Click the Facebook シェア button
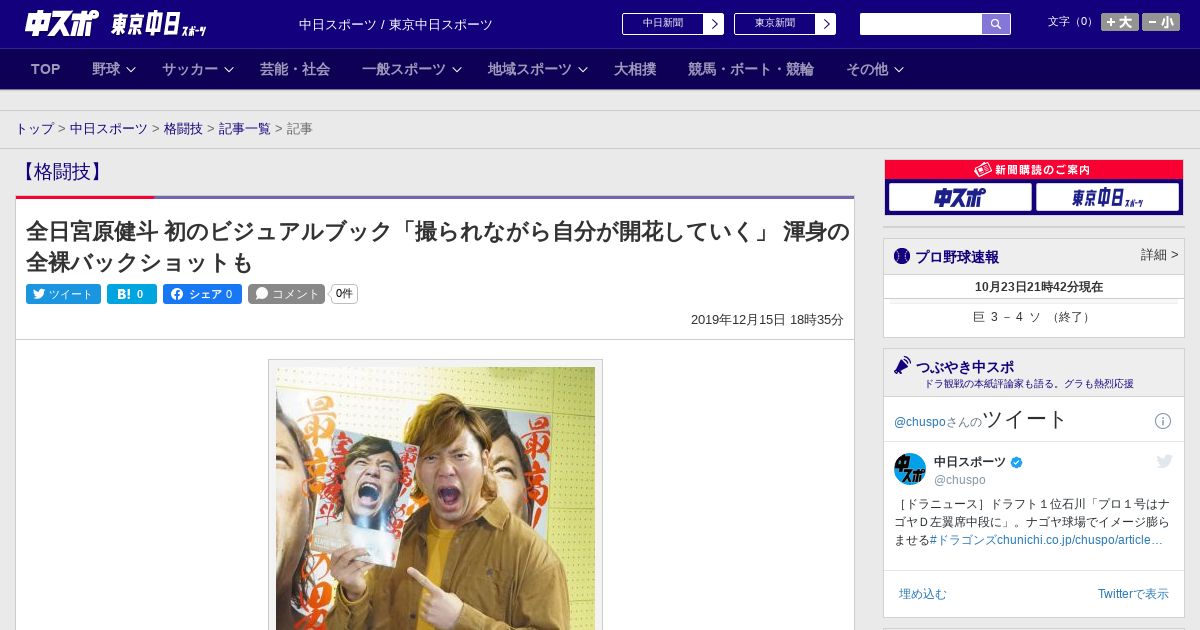The width and height of the screenshot is (1200, 630). pos(202,294)
